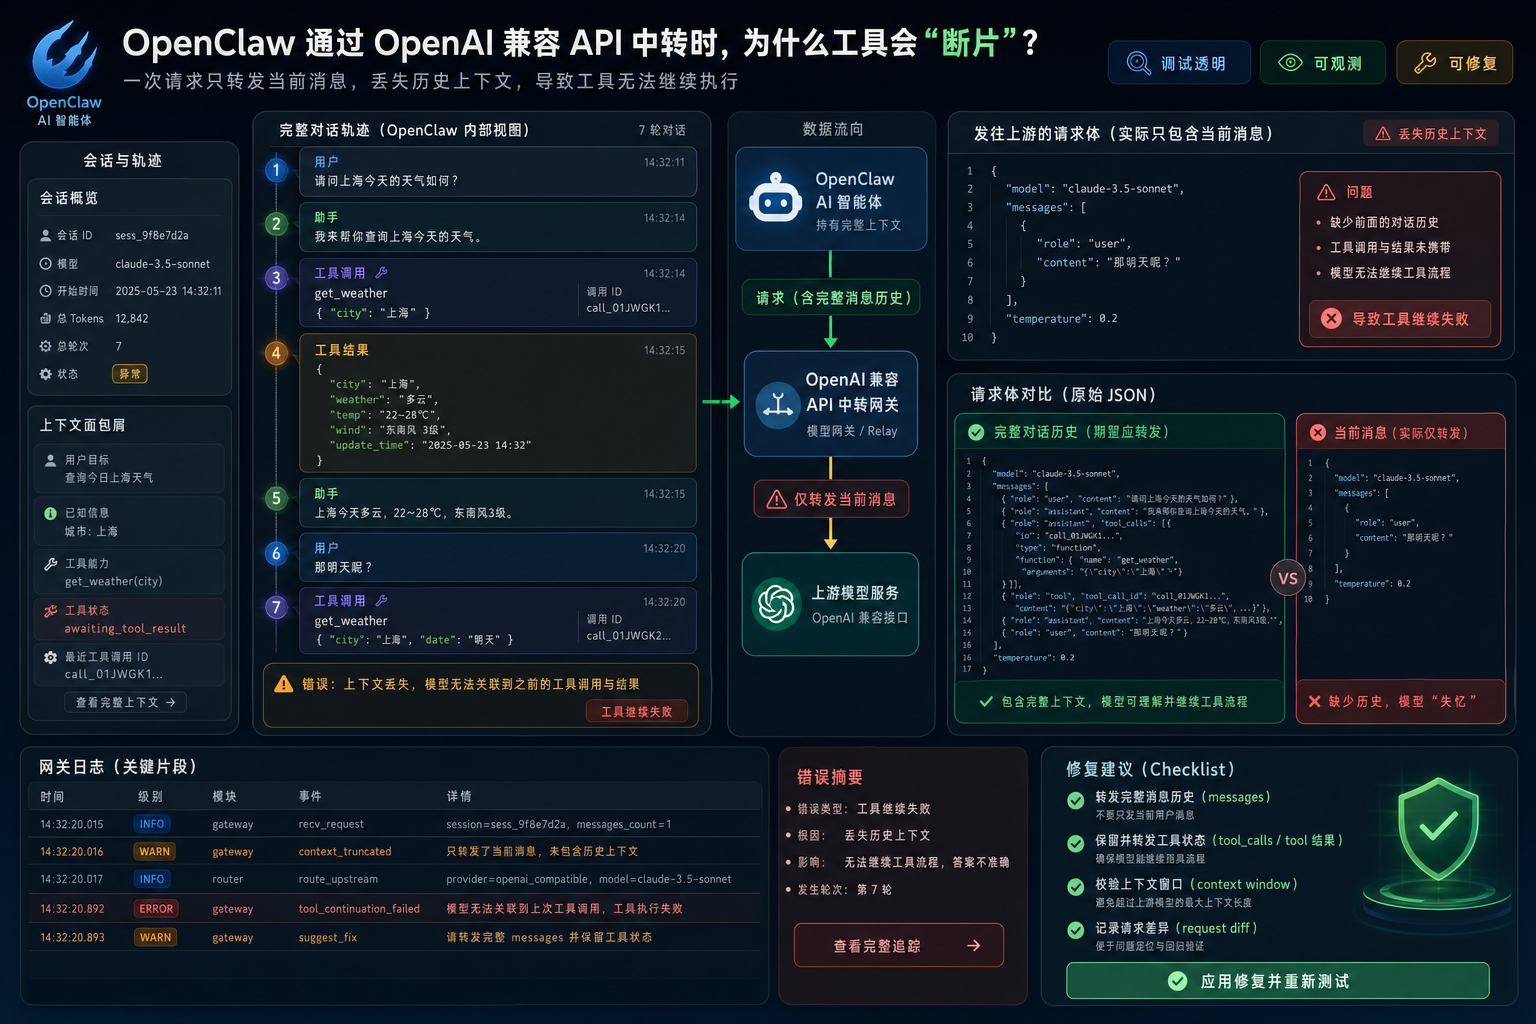1536x1024 pixels.
Task: Click the wrench icon on step 3 工具调用
Action: click(x=381, y=272)
